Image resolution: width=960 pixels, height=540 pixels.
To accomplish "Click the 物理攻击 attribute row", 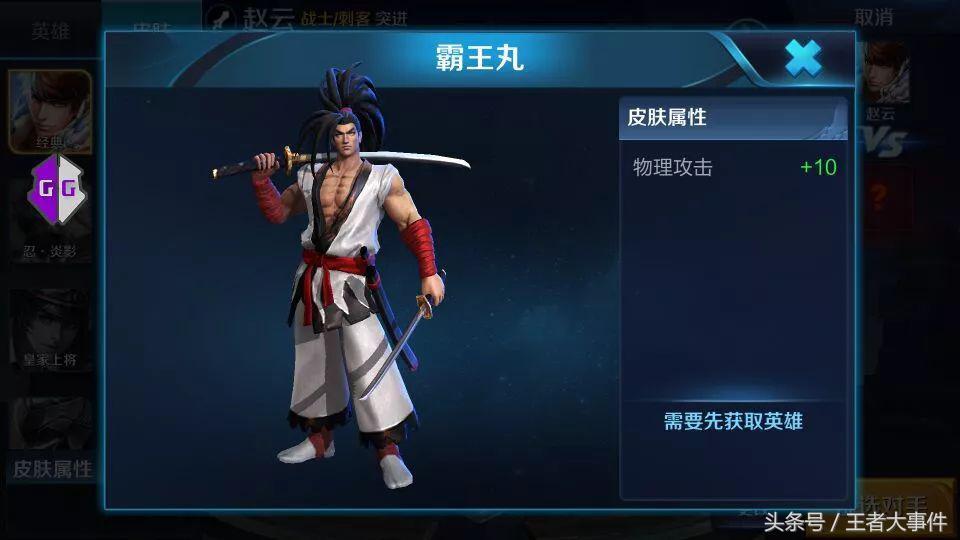I will coord(733,167).
